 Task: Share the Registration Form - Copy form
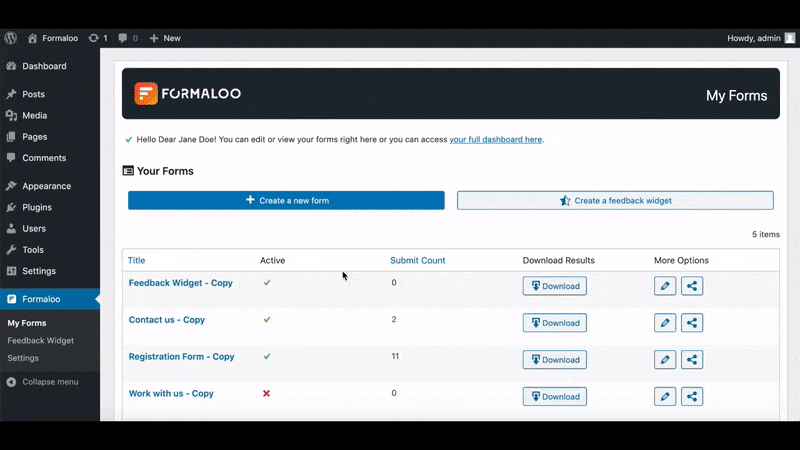coord(692,360)
